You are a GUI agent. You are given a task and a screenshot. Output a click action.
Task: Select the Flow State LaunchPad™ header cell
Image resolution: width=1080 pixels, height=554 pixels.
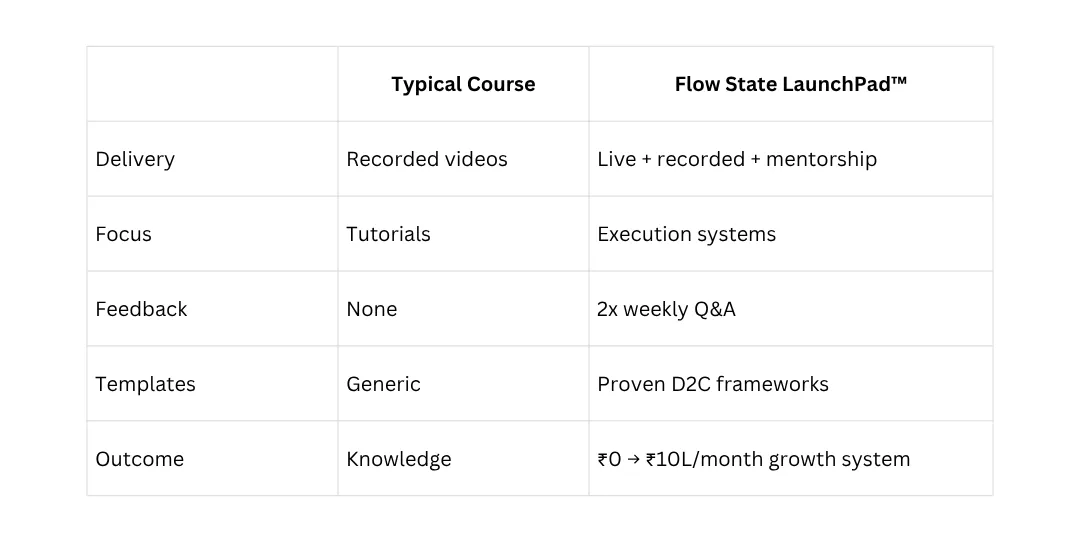click(791, 84)
